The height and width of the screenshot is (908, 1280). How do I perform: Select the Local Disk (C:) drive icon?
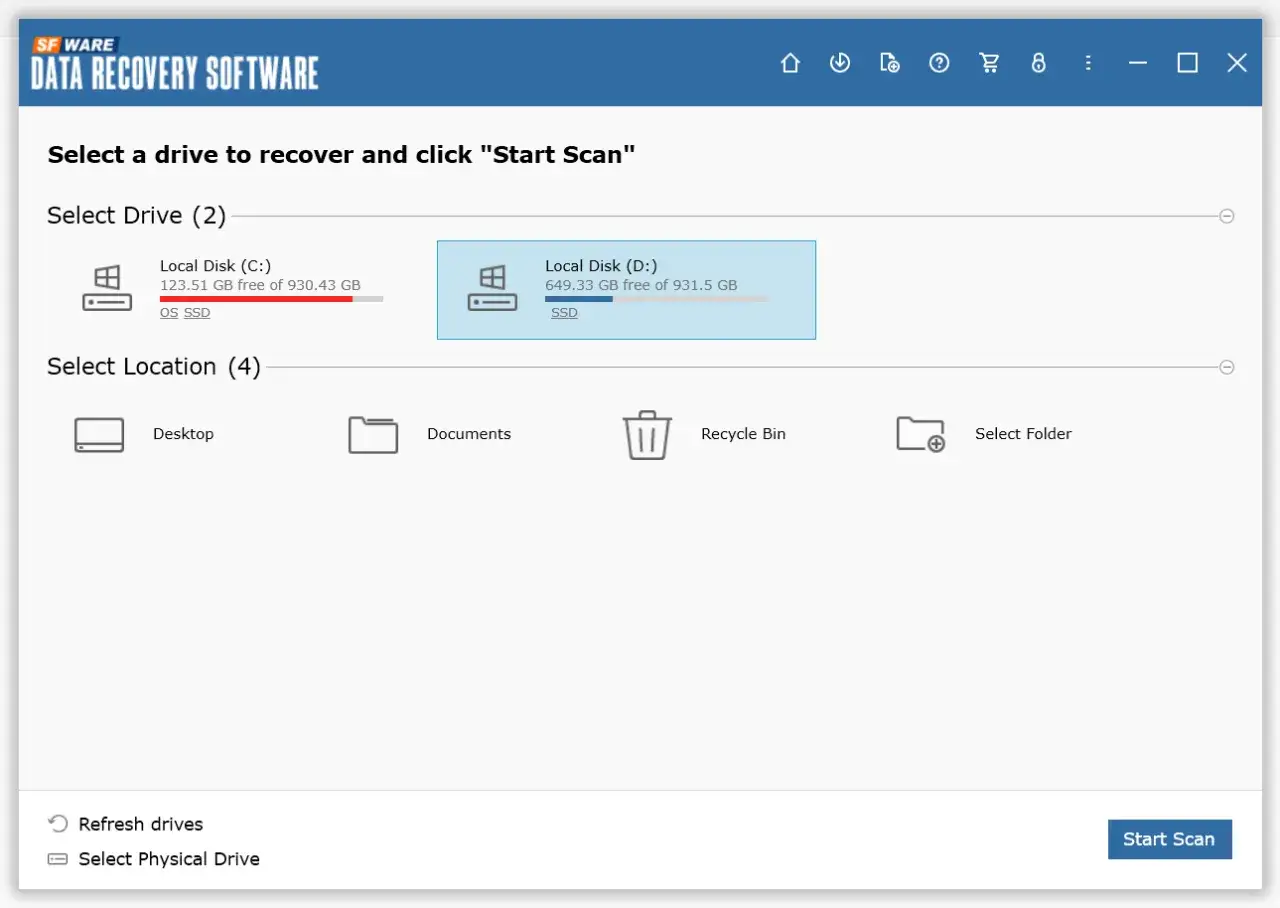(x=107, y=288)
